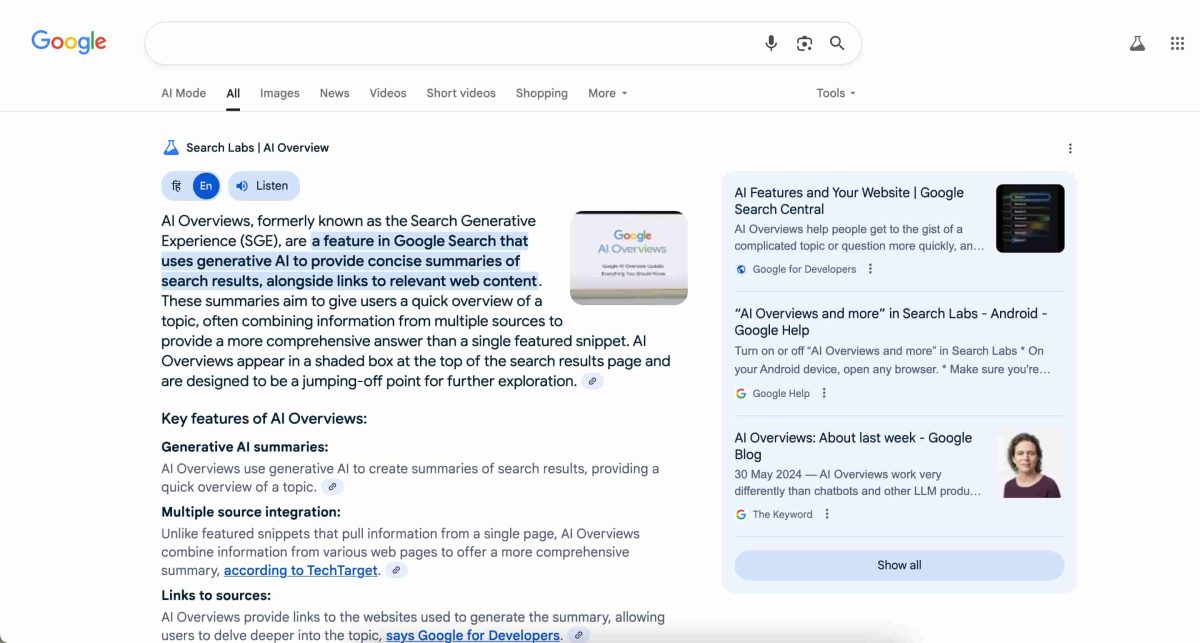This screenshot has height=643, width=1200.
Task: Open three-dot menu beside Google for Developers
Action: click(870, 269)
